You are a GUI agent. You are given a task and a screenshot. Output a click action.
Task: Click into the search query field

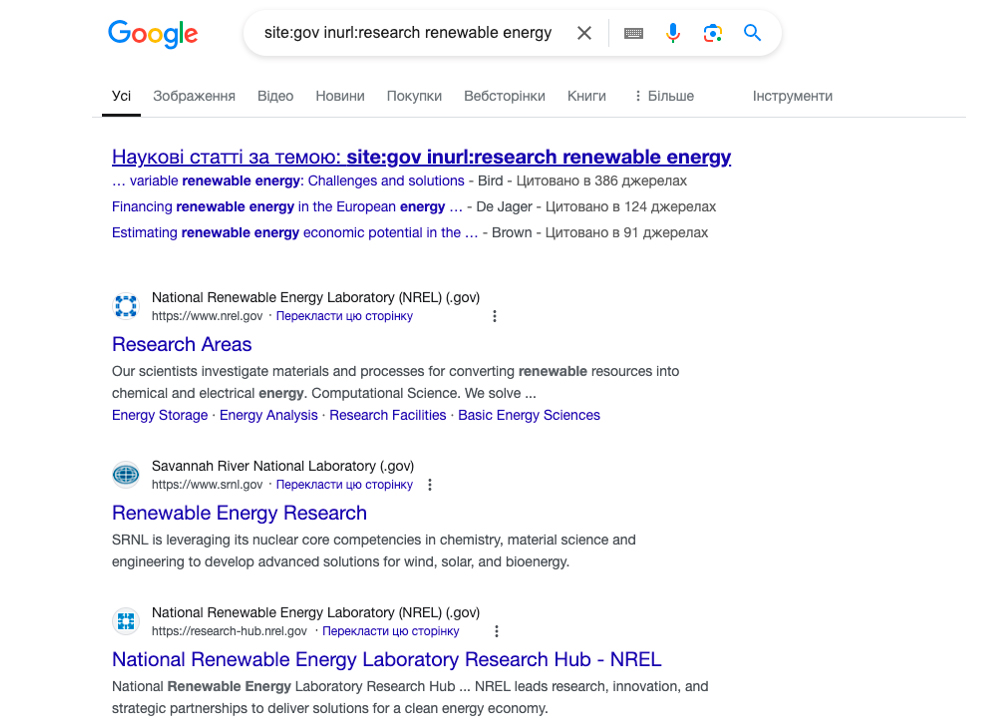(x=407, y=33)
